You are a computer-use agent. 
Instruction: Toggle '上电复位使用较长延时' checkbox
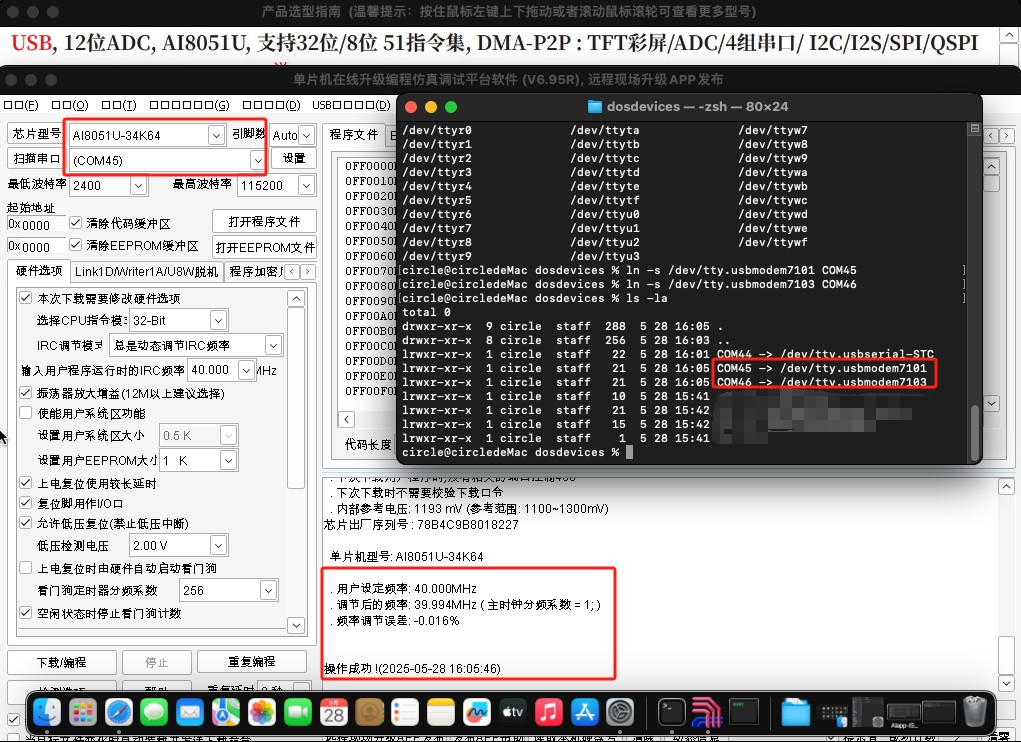[x=25, y=483]
